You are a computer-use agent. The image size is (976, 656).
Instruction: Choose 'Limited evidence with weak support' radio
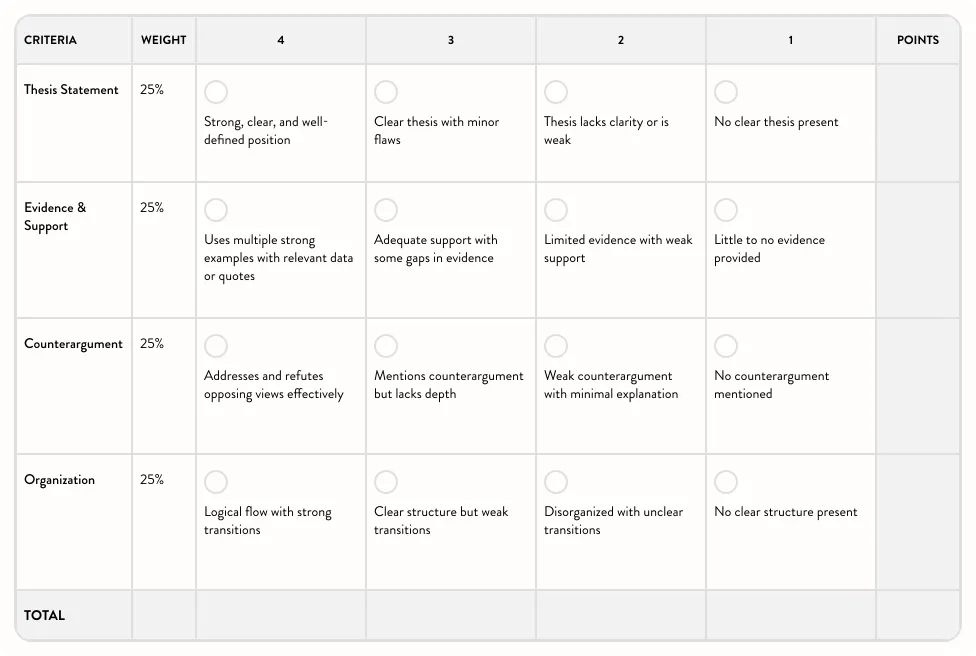coord(556,210)
